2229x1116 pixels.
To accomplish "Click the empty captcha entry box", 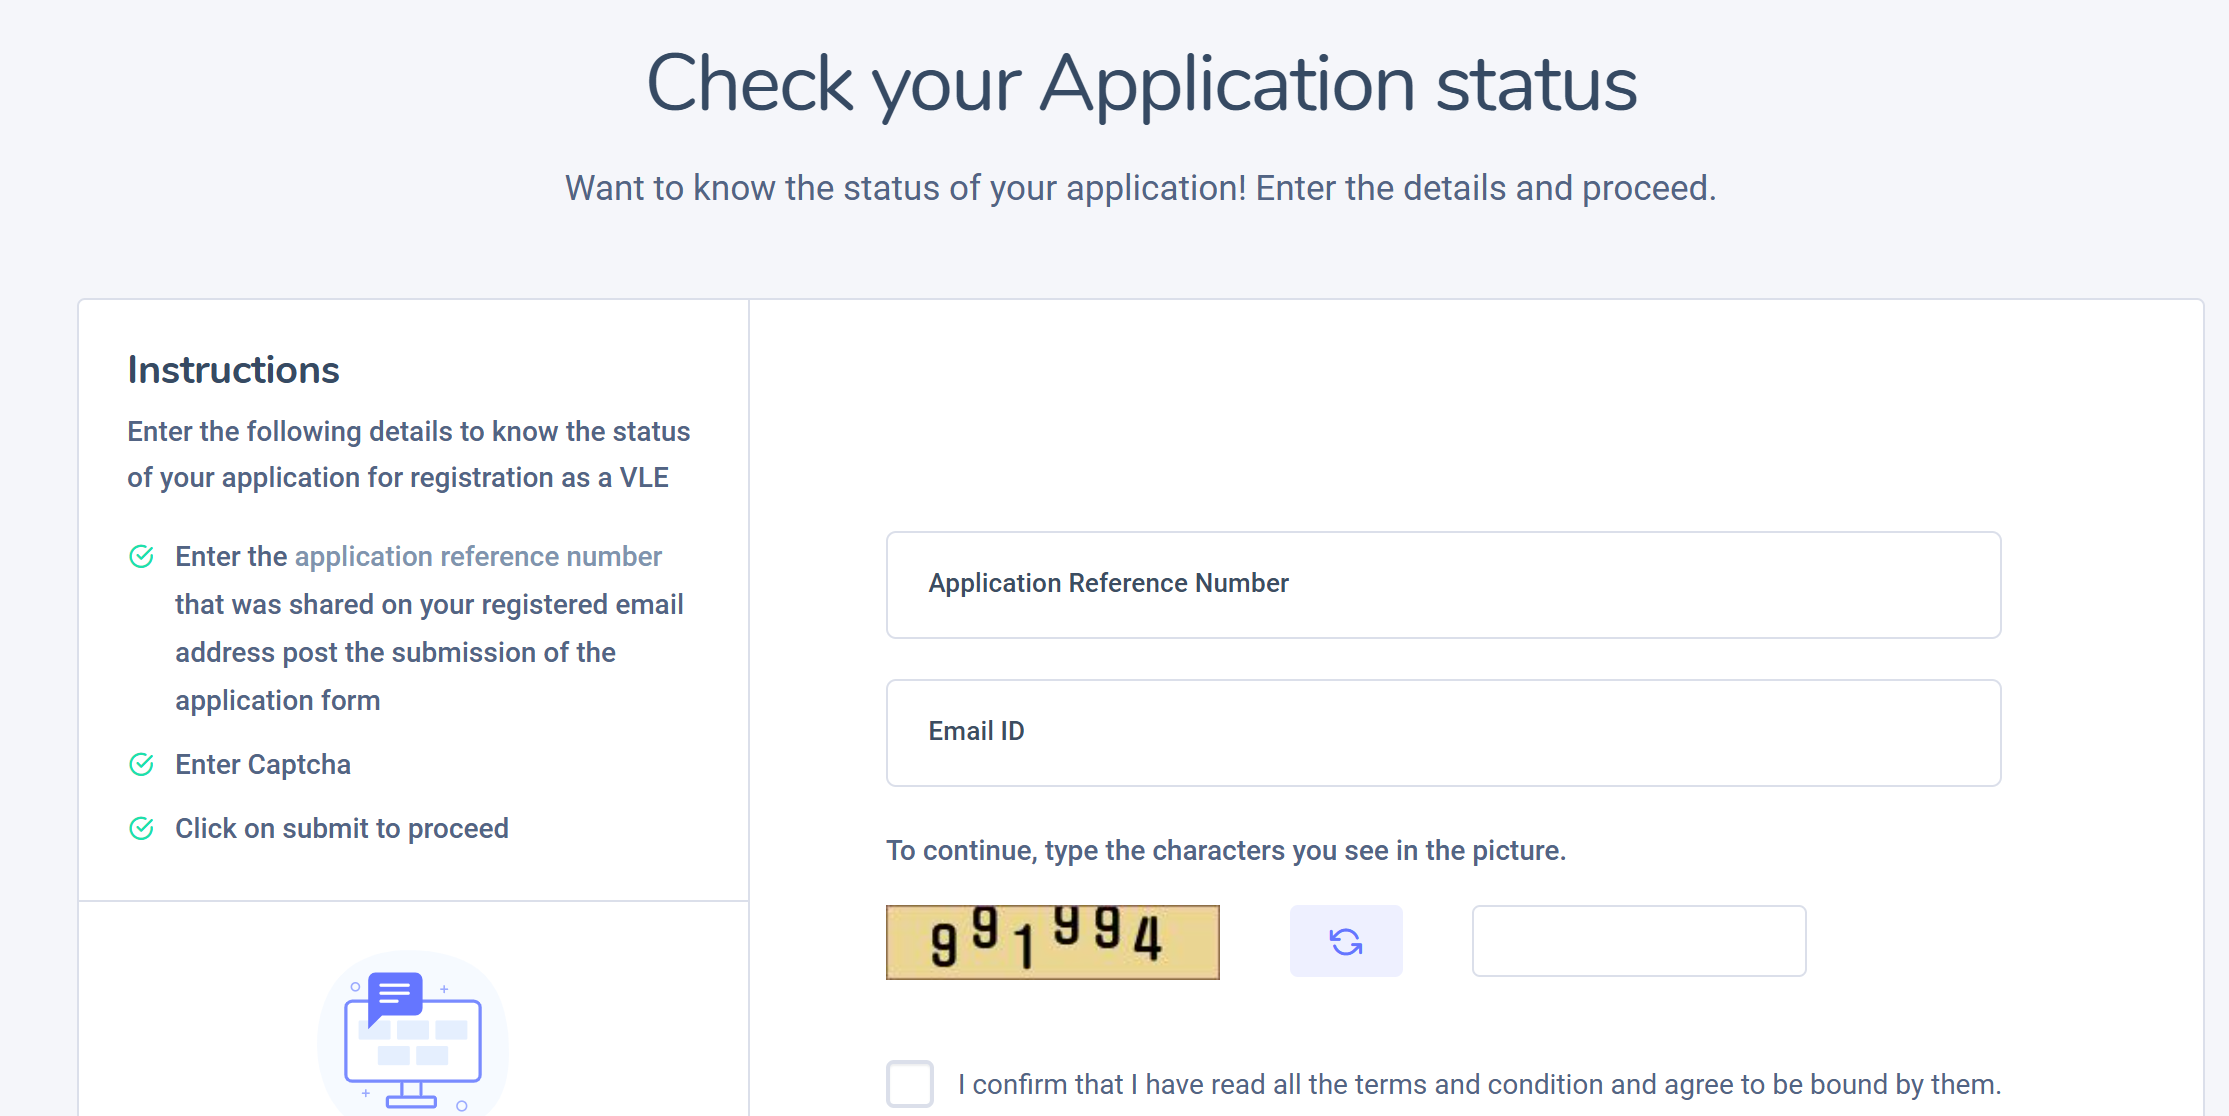I will point(1637,941).
